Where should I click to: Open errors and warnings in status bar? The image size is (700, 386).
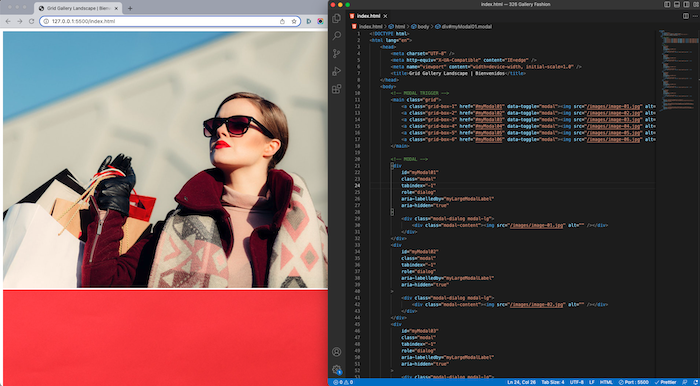pos(343,382)
